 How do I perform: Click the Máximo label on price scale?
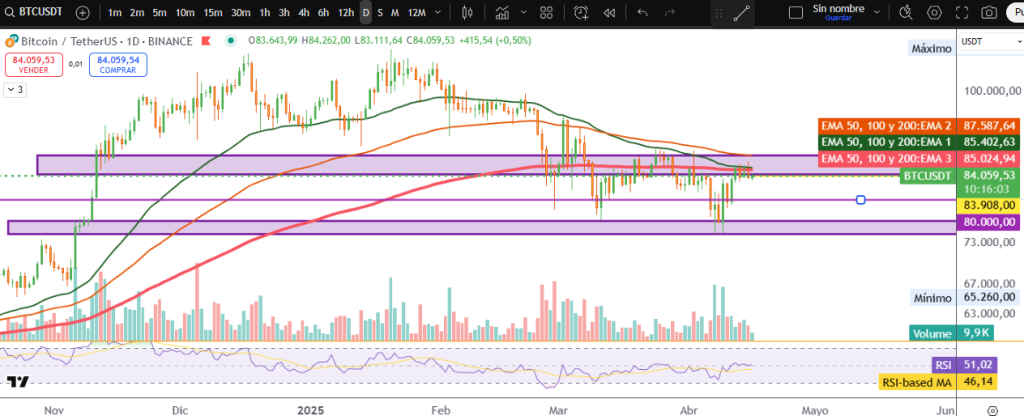pos(932,48)
